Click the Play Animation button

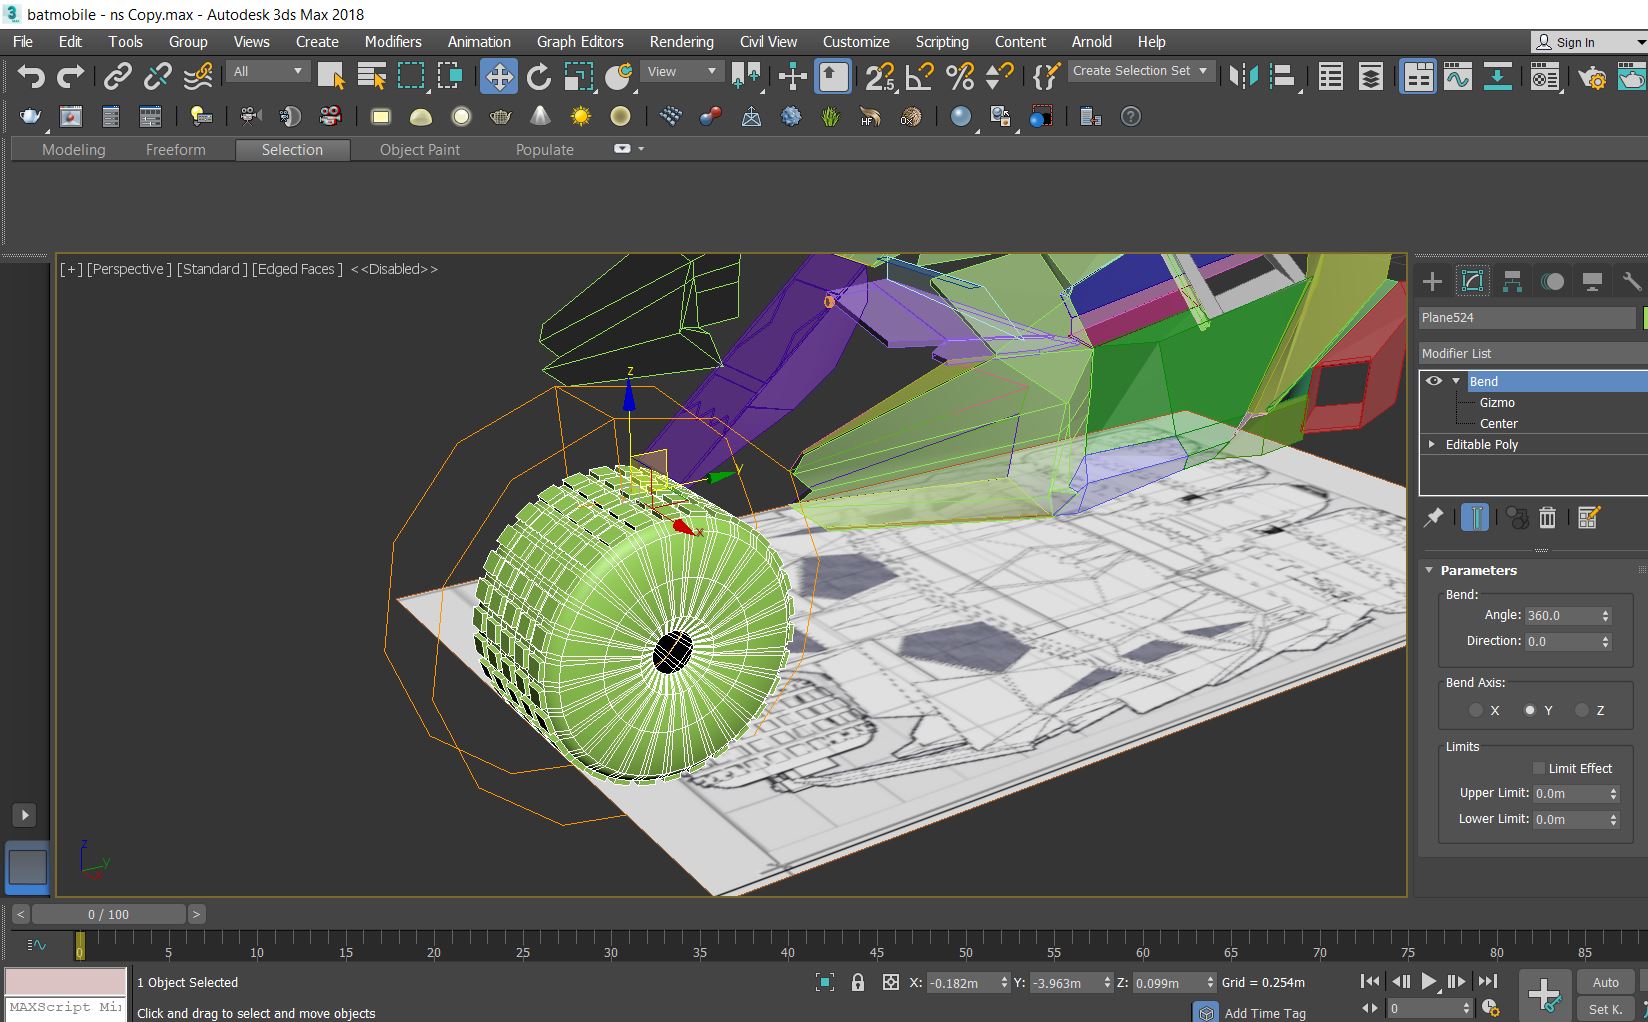pyautogui.click(x=1428, y=982)
